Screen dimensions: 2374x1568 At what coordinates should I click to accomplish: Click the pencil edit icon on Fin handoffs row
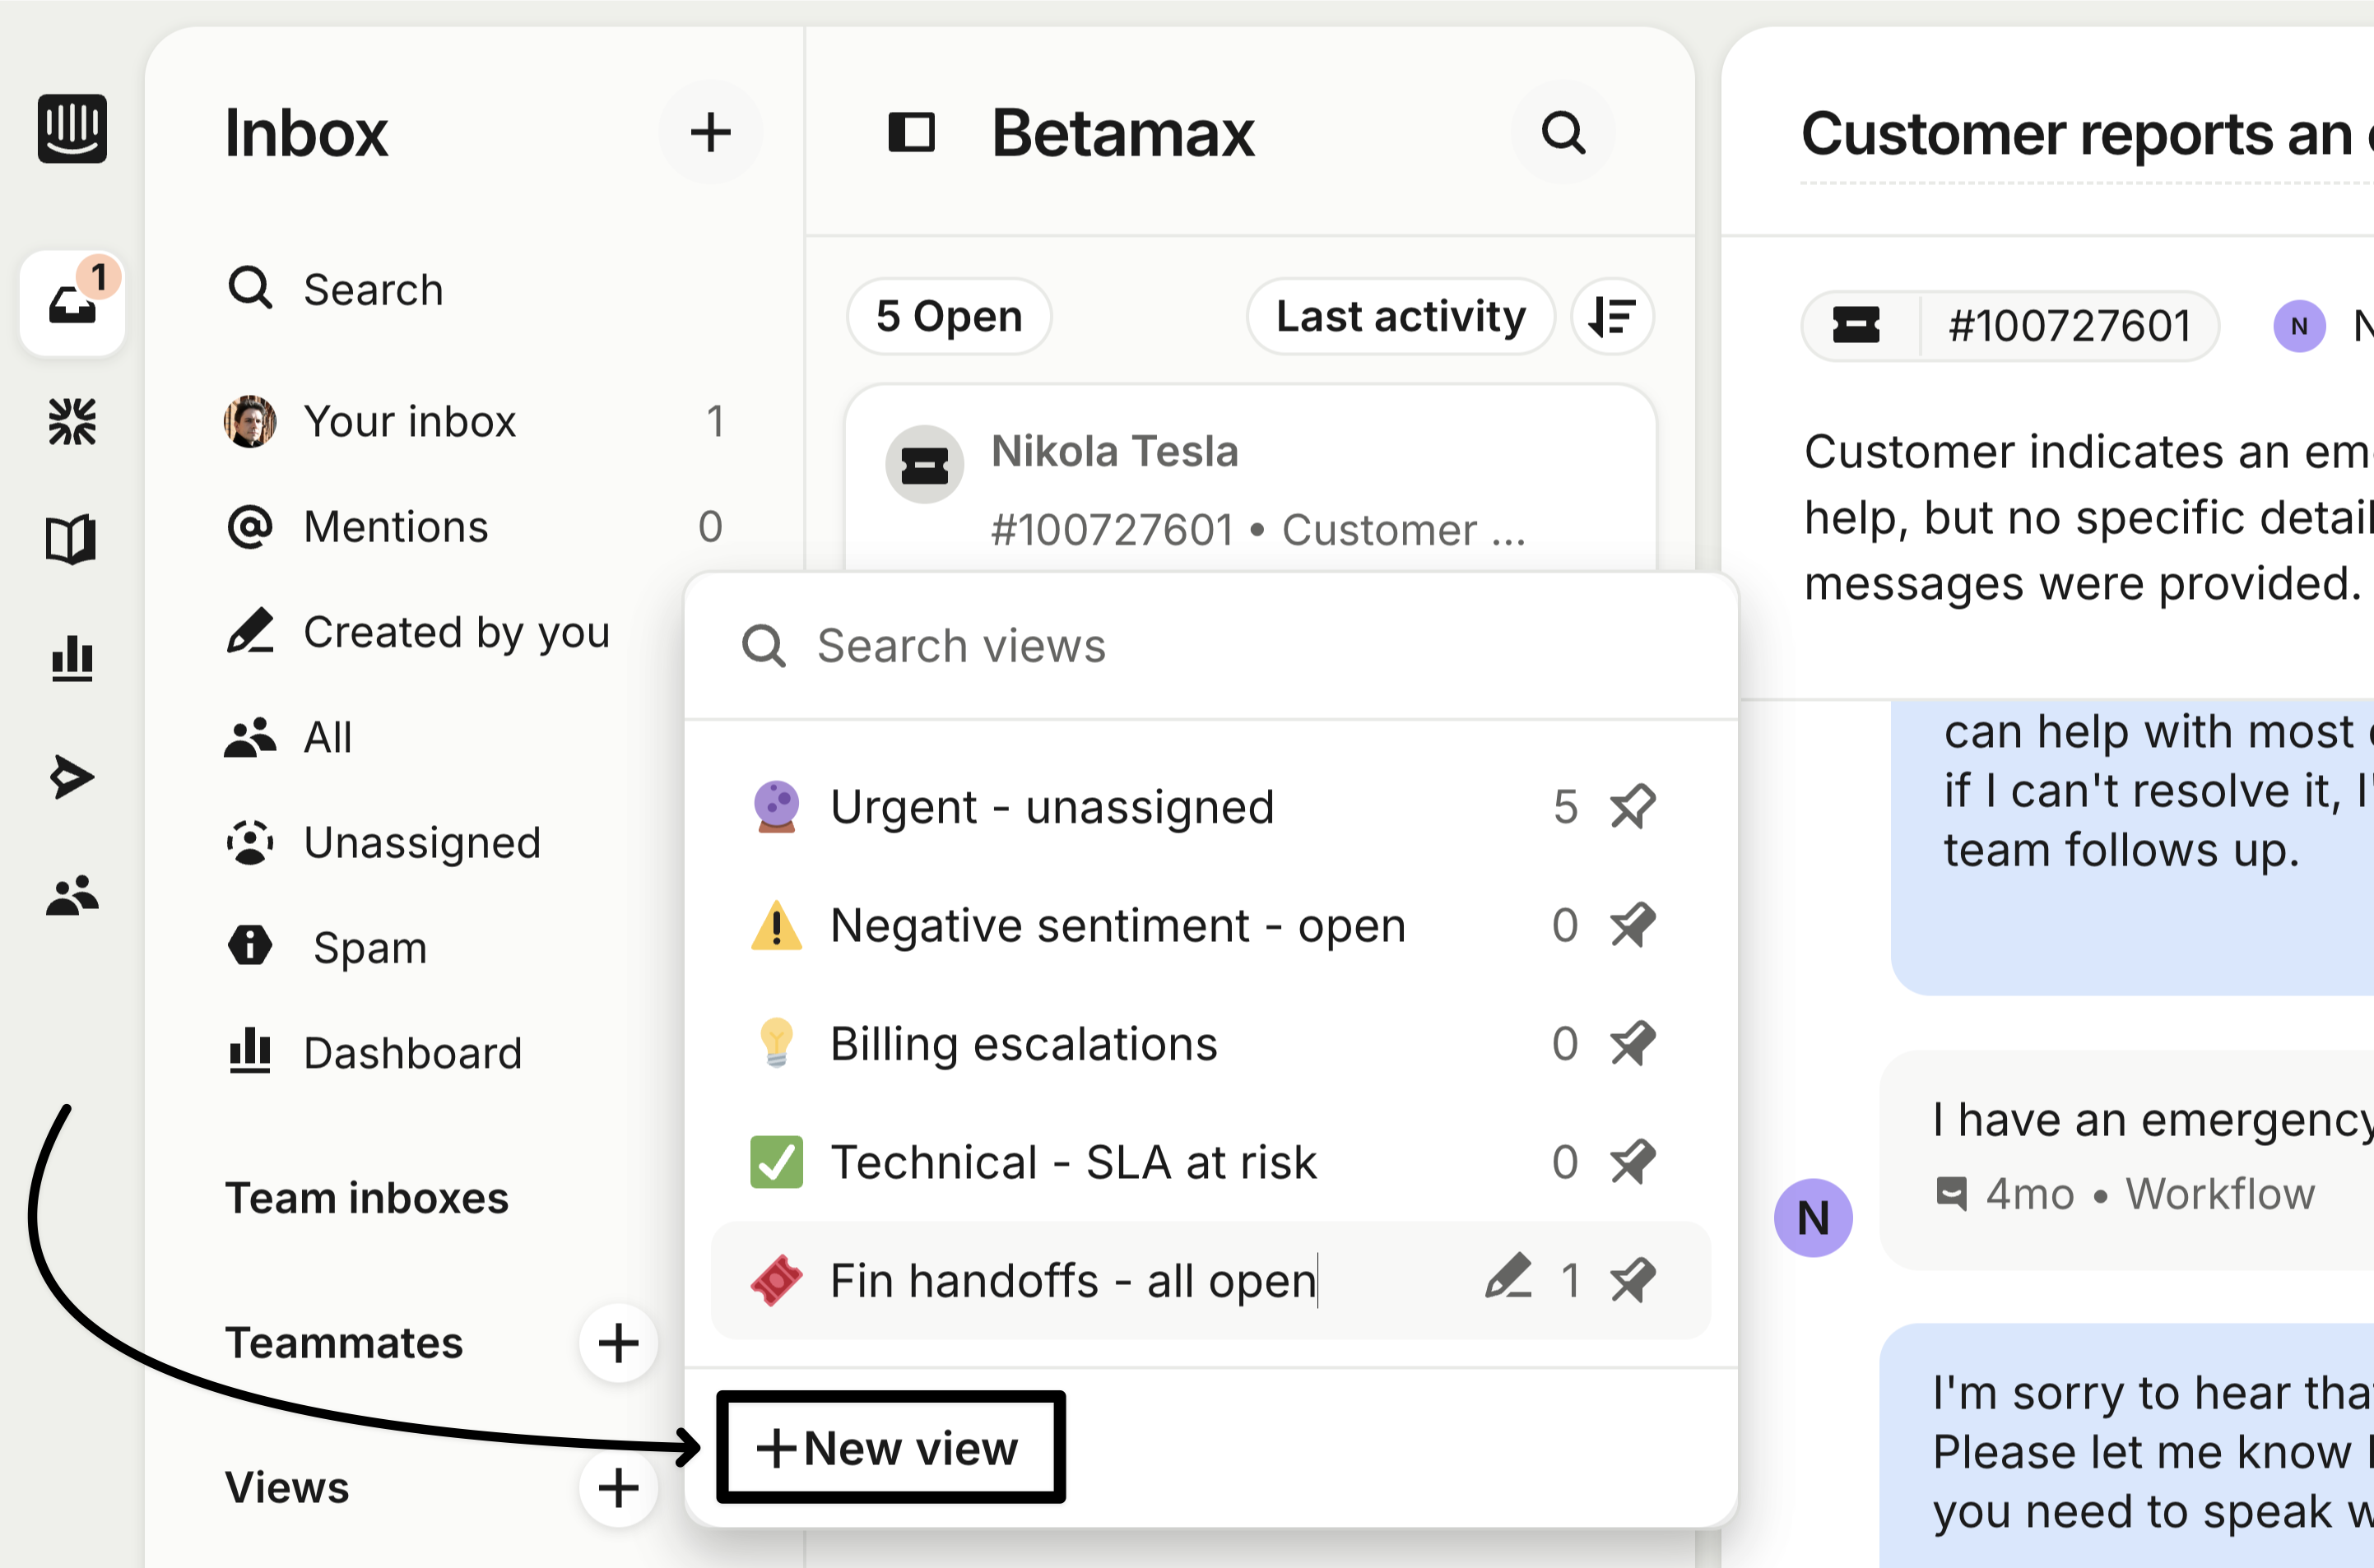[1508, 1277]
